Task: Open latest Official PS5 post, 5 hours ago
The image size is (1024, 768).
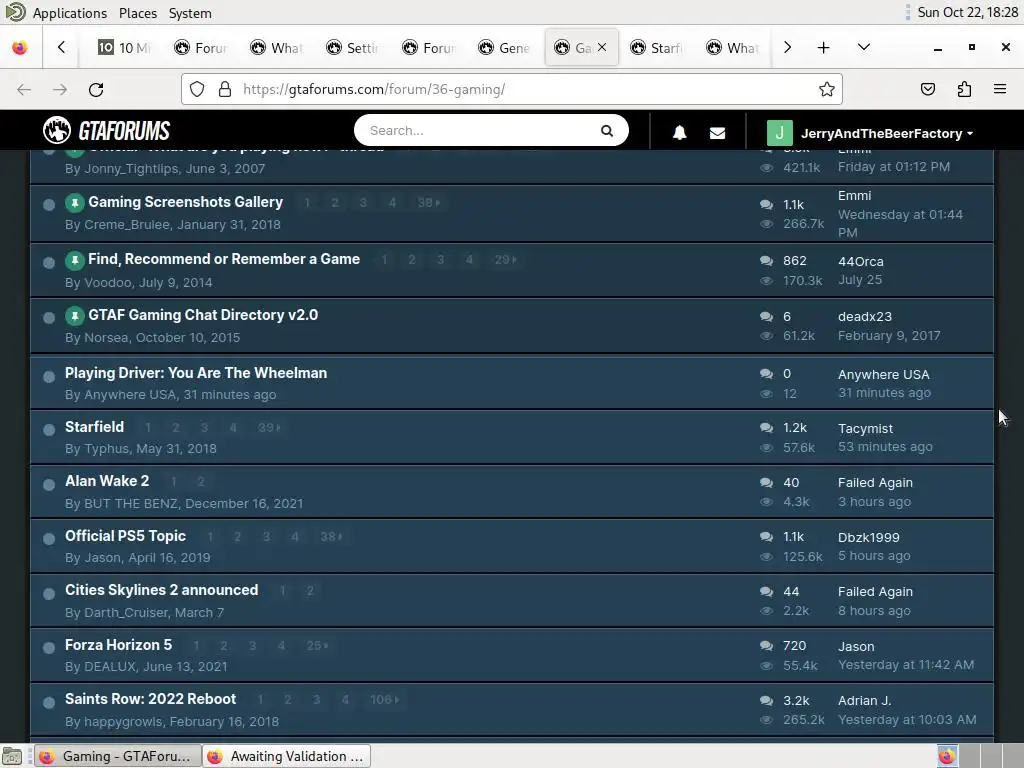Action: coord(874,556)
